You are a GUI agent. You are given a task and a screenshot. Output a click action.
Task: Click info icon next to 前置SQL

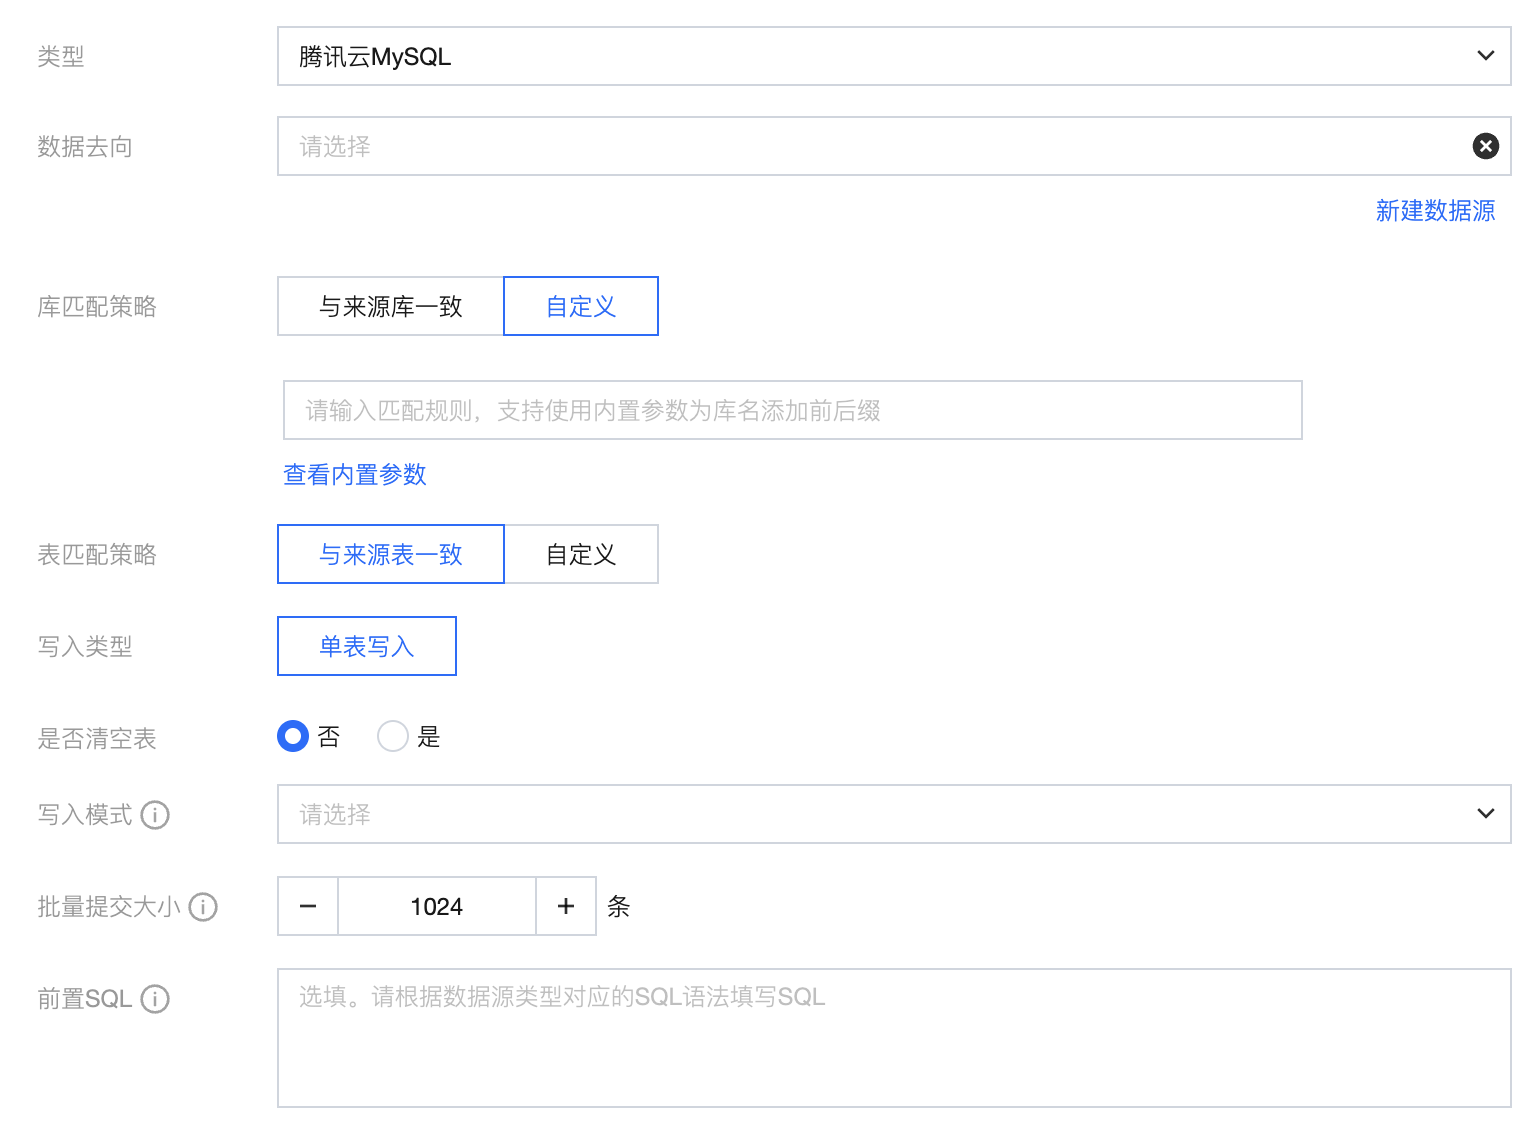(x=155, y=999)
